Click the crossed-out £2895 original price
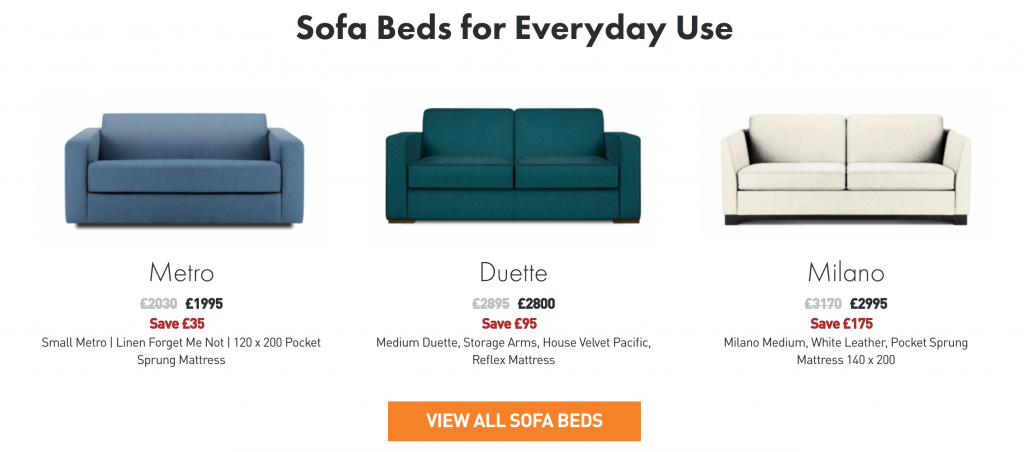The width and height of the screenshot is (1024, 452). click(491, 304)
